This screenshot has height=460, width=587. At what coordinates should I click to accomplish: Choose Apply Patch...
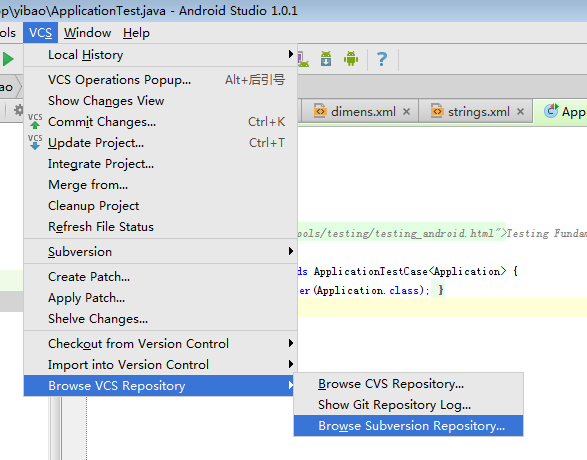tap(161, 298)
